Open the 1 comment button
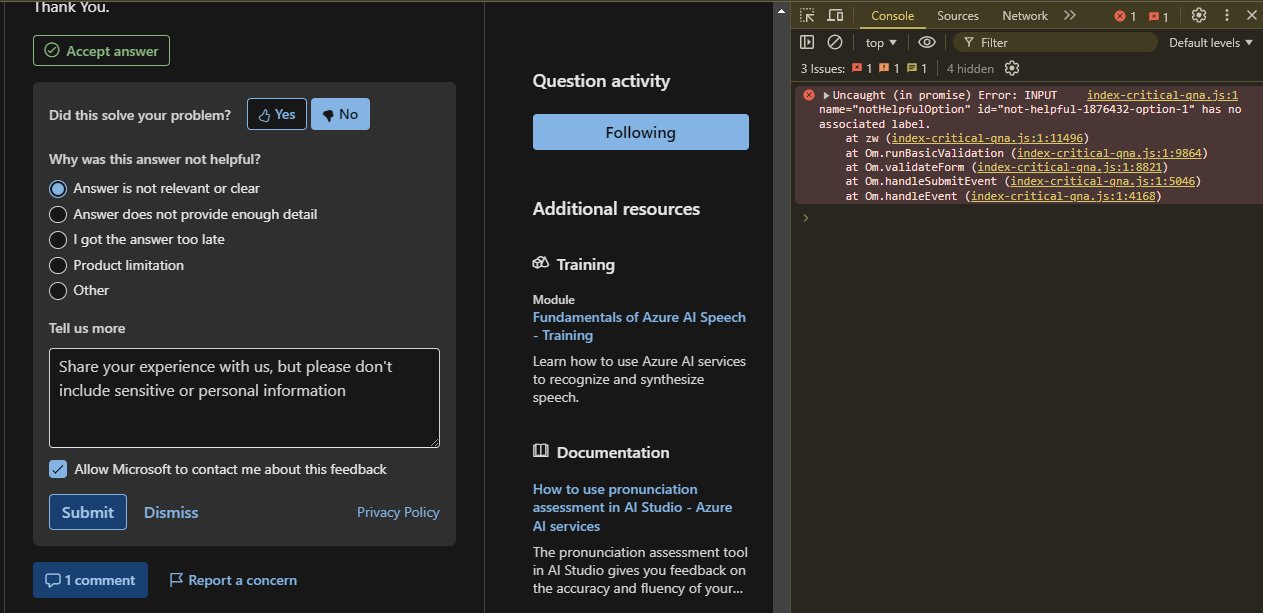Viewport: 1263px width, 613px height. (90, 580)
